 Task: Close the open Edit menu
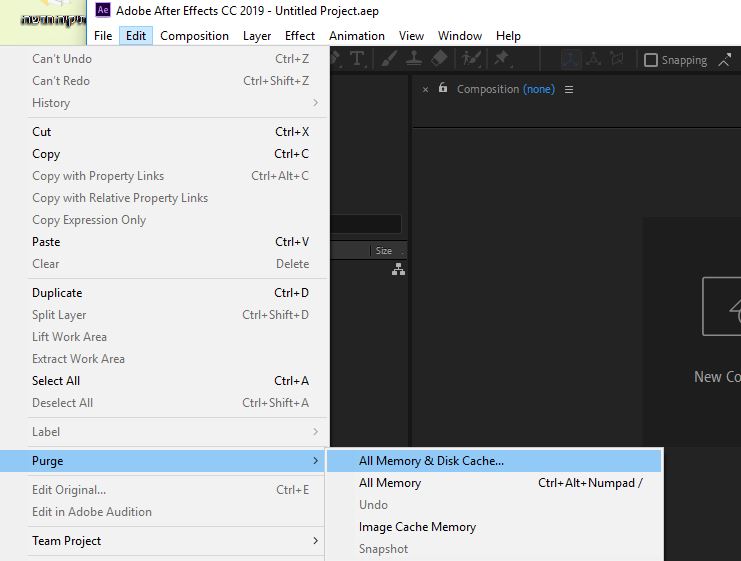coord(136,36)
